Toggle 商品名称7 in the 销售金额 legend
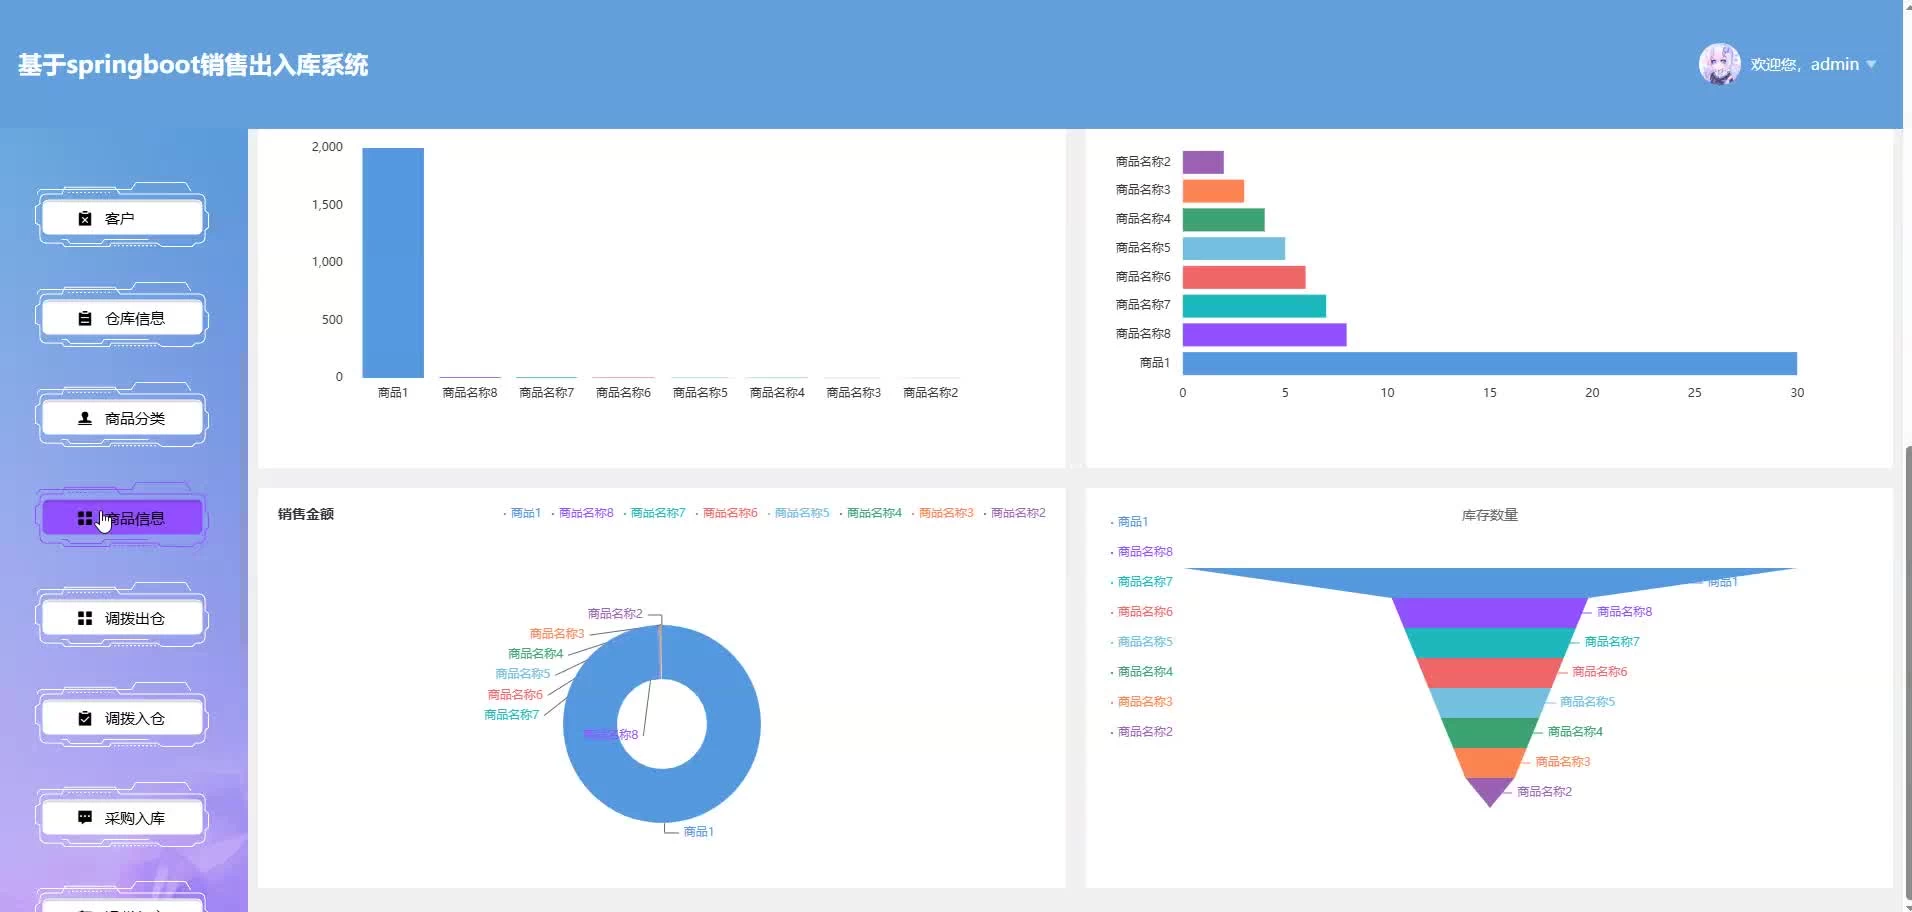1912x912 pixels. (655, 513)
